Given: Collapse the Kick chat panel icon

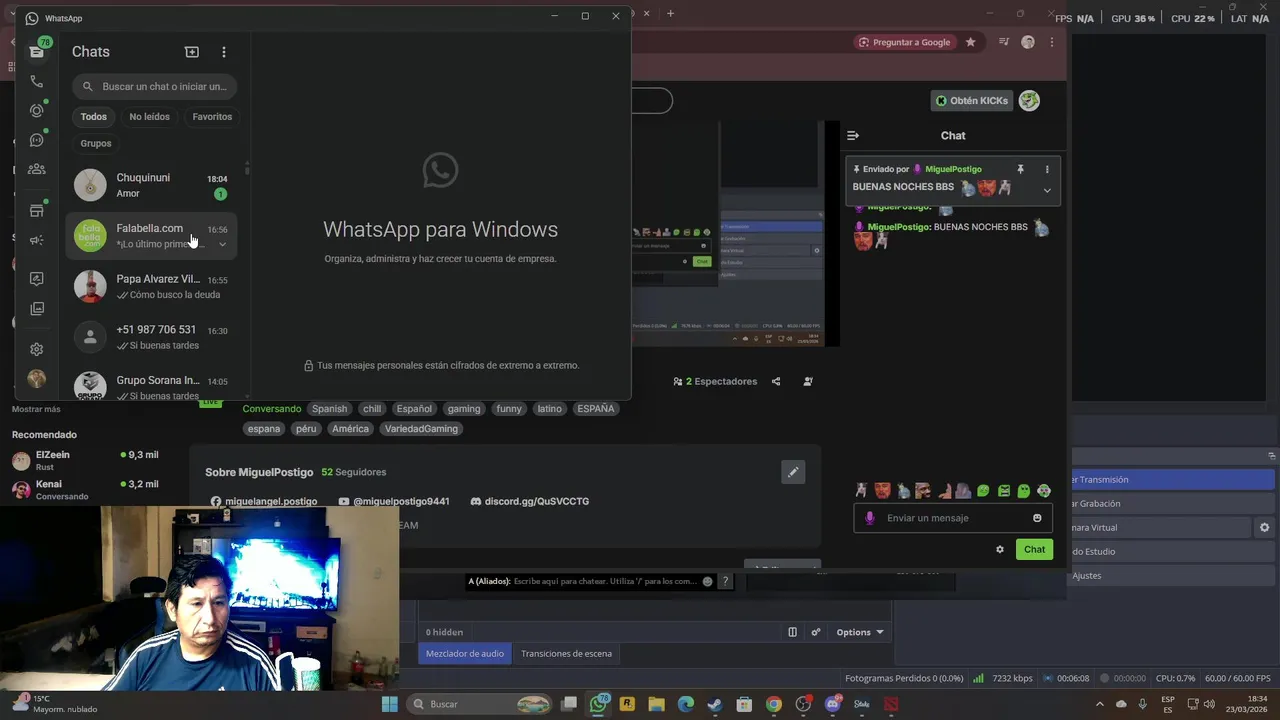Looking at the screenshot, I should tap(853, 135).
